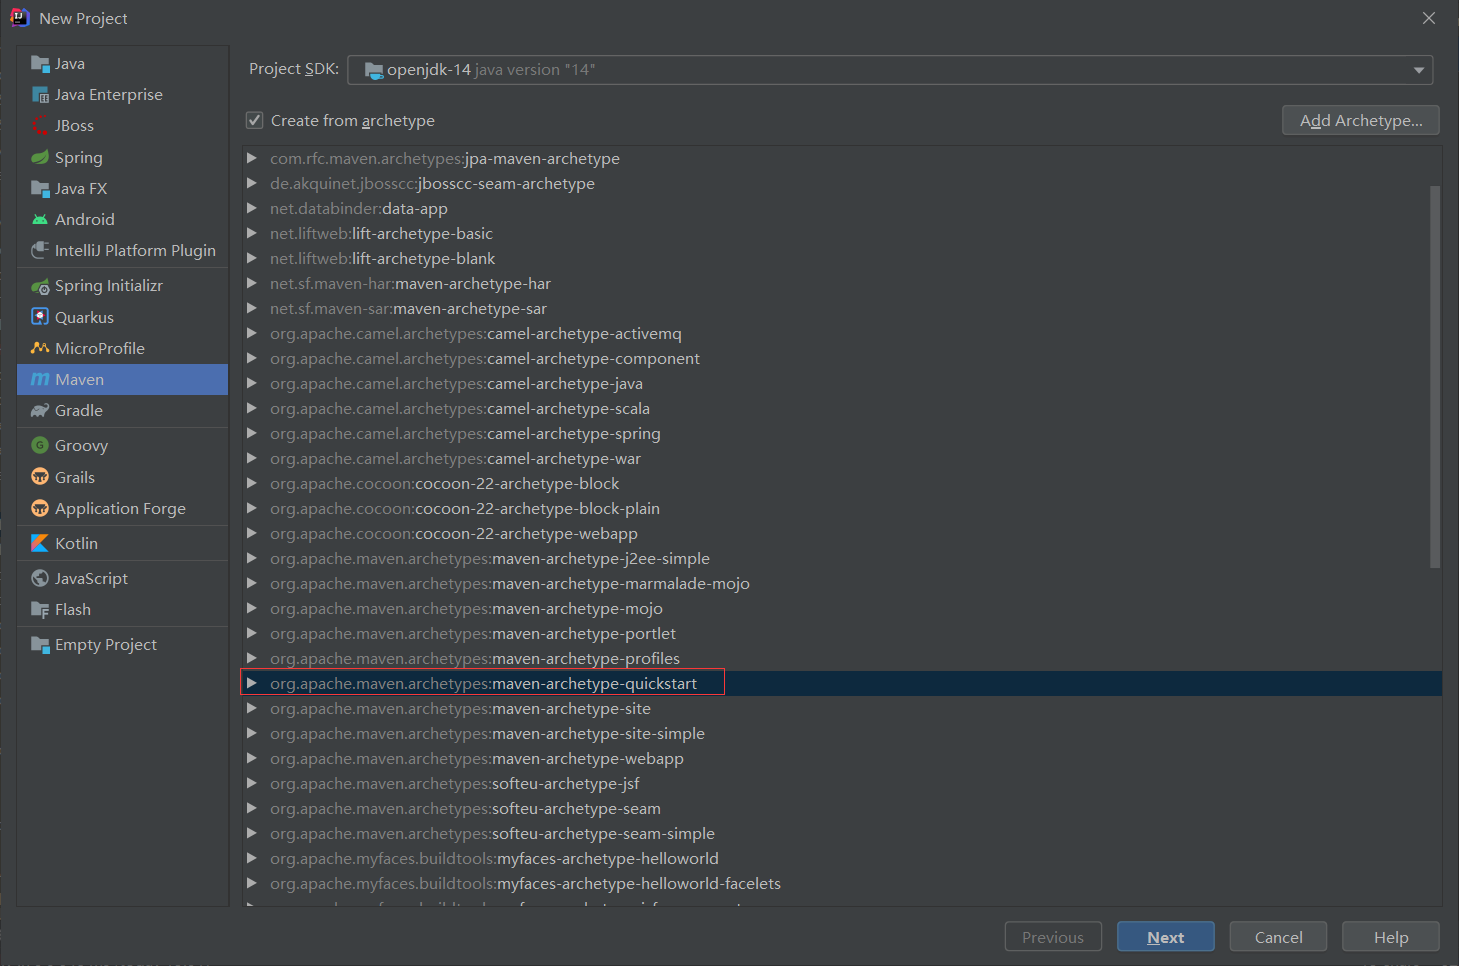Click the Spring Initializr icon

pyautogui.click(x=40, y=286)
